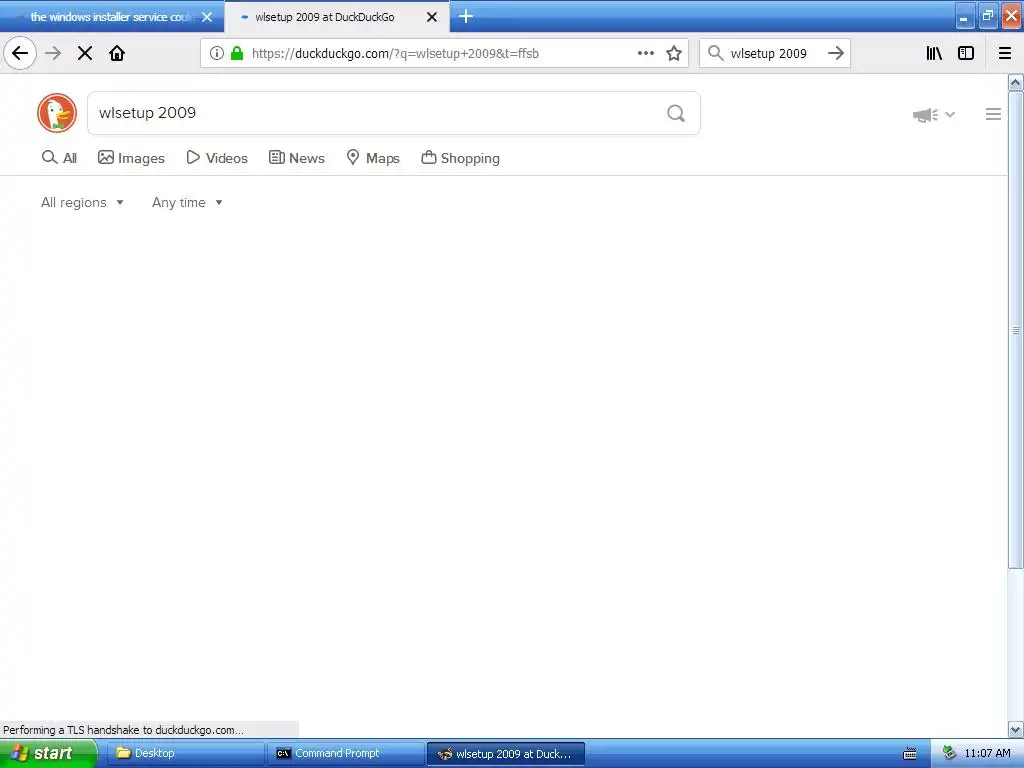Image resolution: width=1024 pixels, height=768 pixels.
Task: Open the DuckDuckGo side menu icon
Action: (993, 114)
